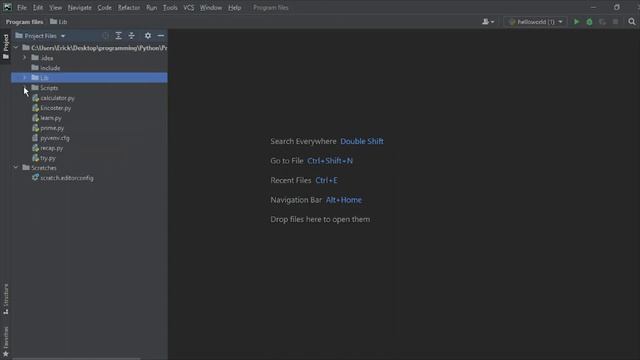Click the Alt+Home shortcut text

tap(344, 200)
